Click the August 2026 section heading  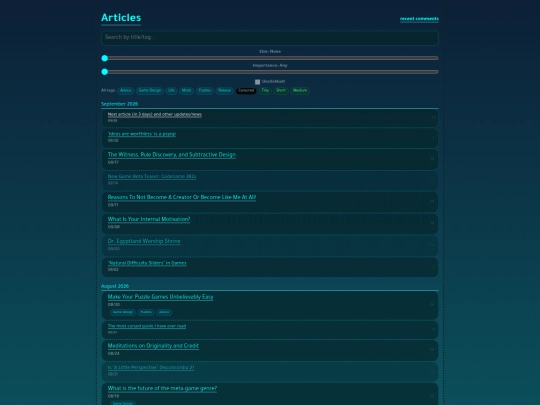pos(115,286)
